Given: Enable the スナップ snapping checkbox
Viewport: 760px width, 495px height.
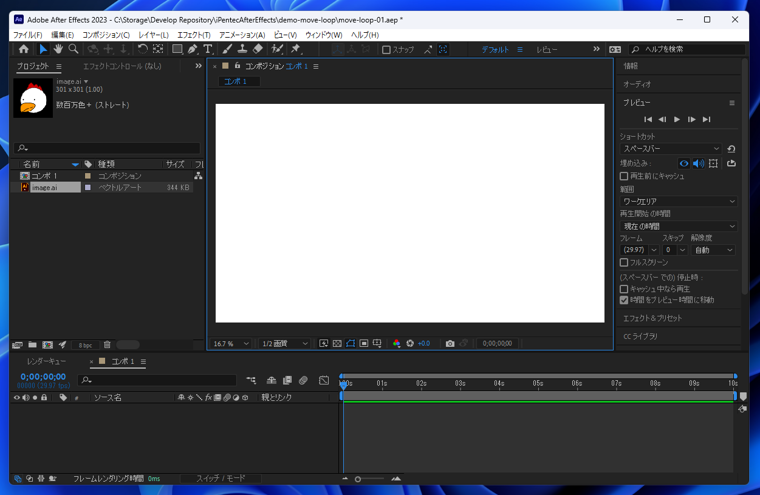Looking at the screenshot, I should [386, 49].
